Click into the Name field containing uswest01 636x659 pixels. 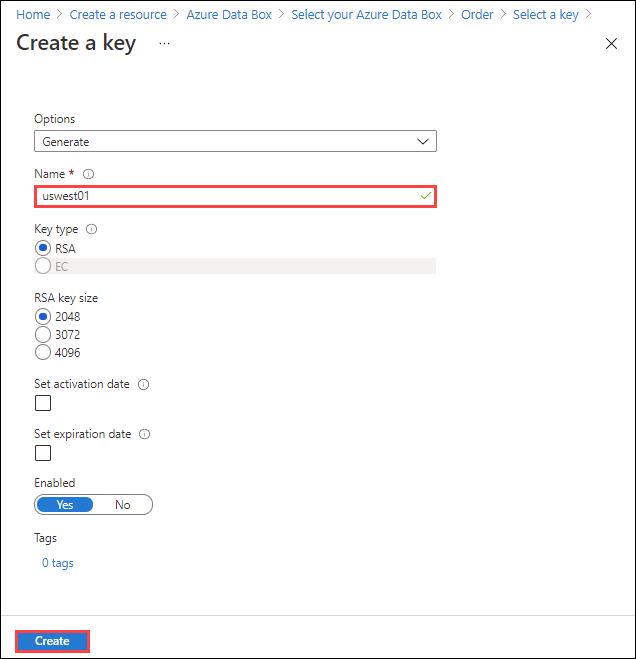pyautogui.click(x=235, y=196)
